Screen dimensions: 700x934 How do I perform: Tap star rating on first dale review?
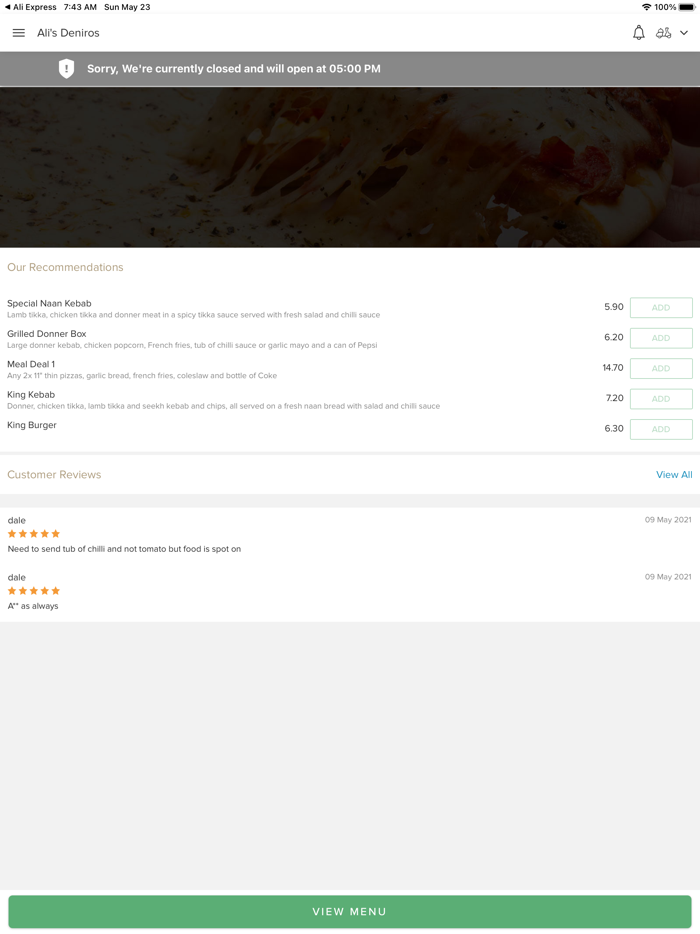34,534
